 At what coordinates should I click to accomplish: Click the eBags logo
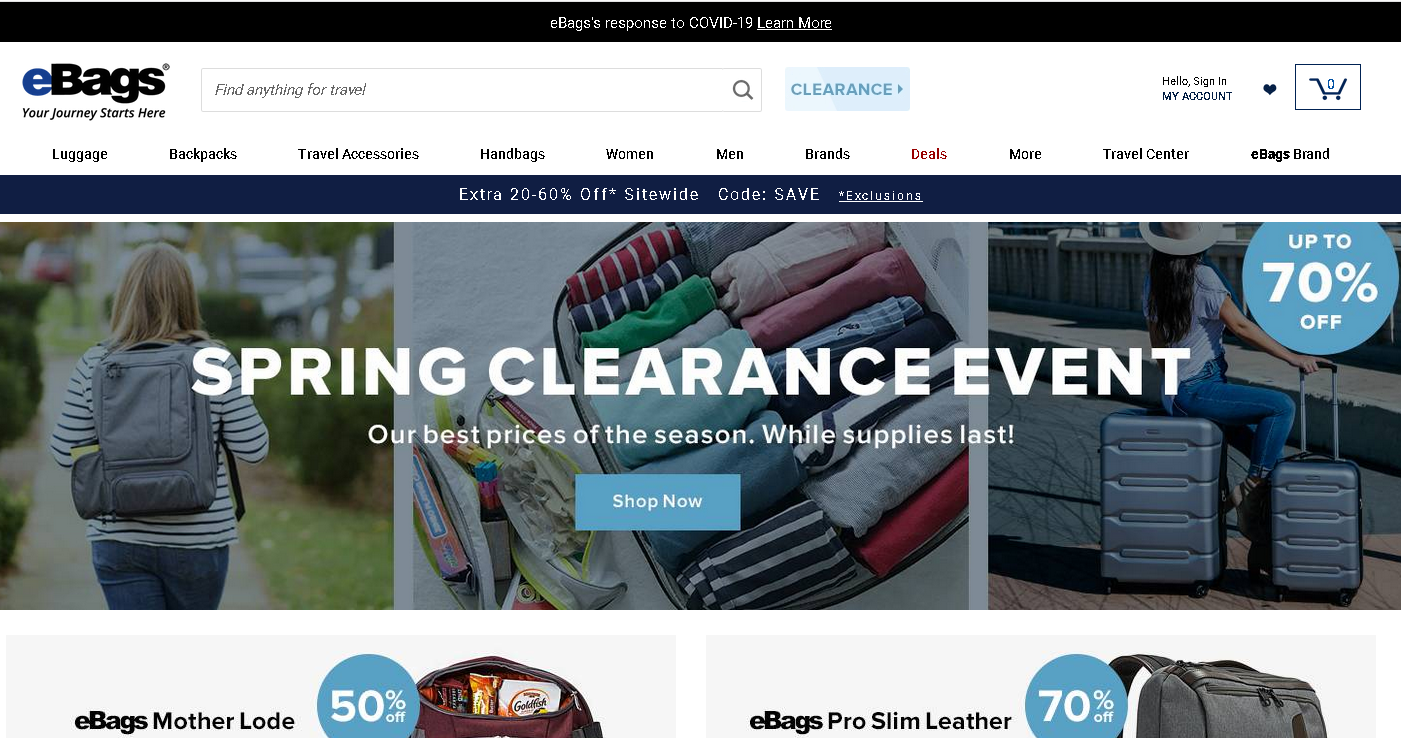point(95,90)
